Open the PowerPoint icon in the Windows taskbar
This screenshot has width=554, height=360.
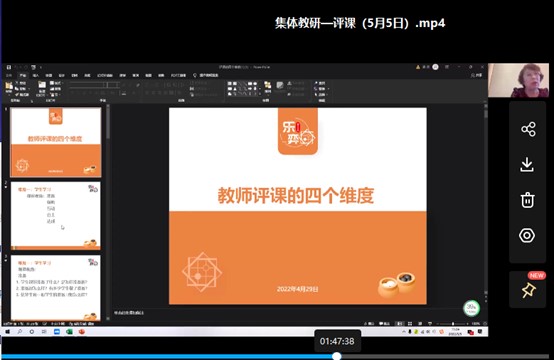point(82,332)
